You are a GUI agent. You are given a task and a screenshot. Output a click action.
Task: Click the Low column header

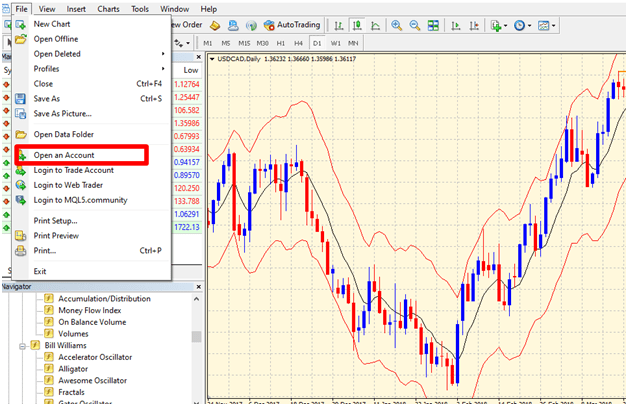coord(190,70)
